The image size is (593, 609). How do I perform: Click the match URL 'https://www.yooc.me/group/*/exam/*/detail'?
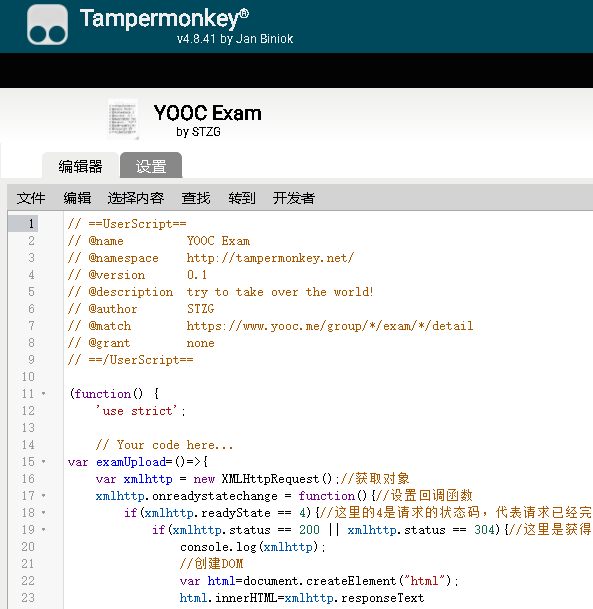(330, 326)
